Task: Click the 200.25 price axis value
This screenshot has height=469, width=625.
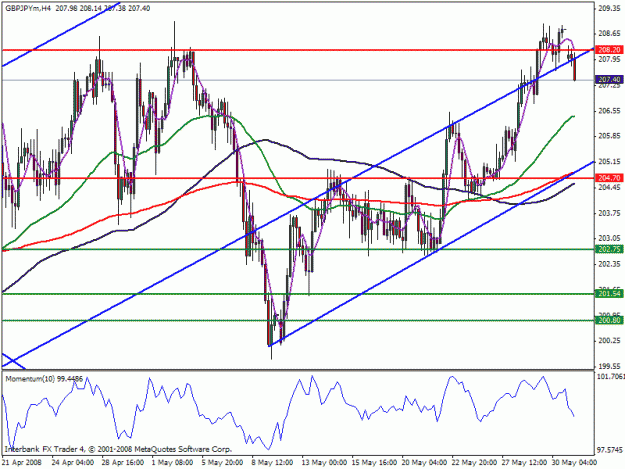Action: [609, 341]
